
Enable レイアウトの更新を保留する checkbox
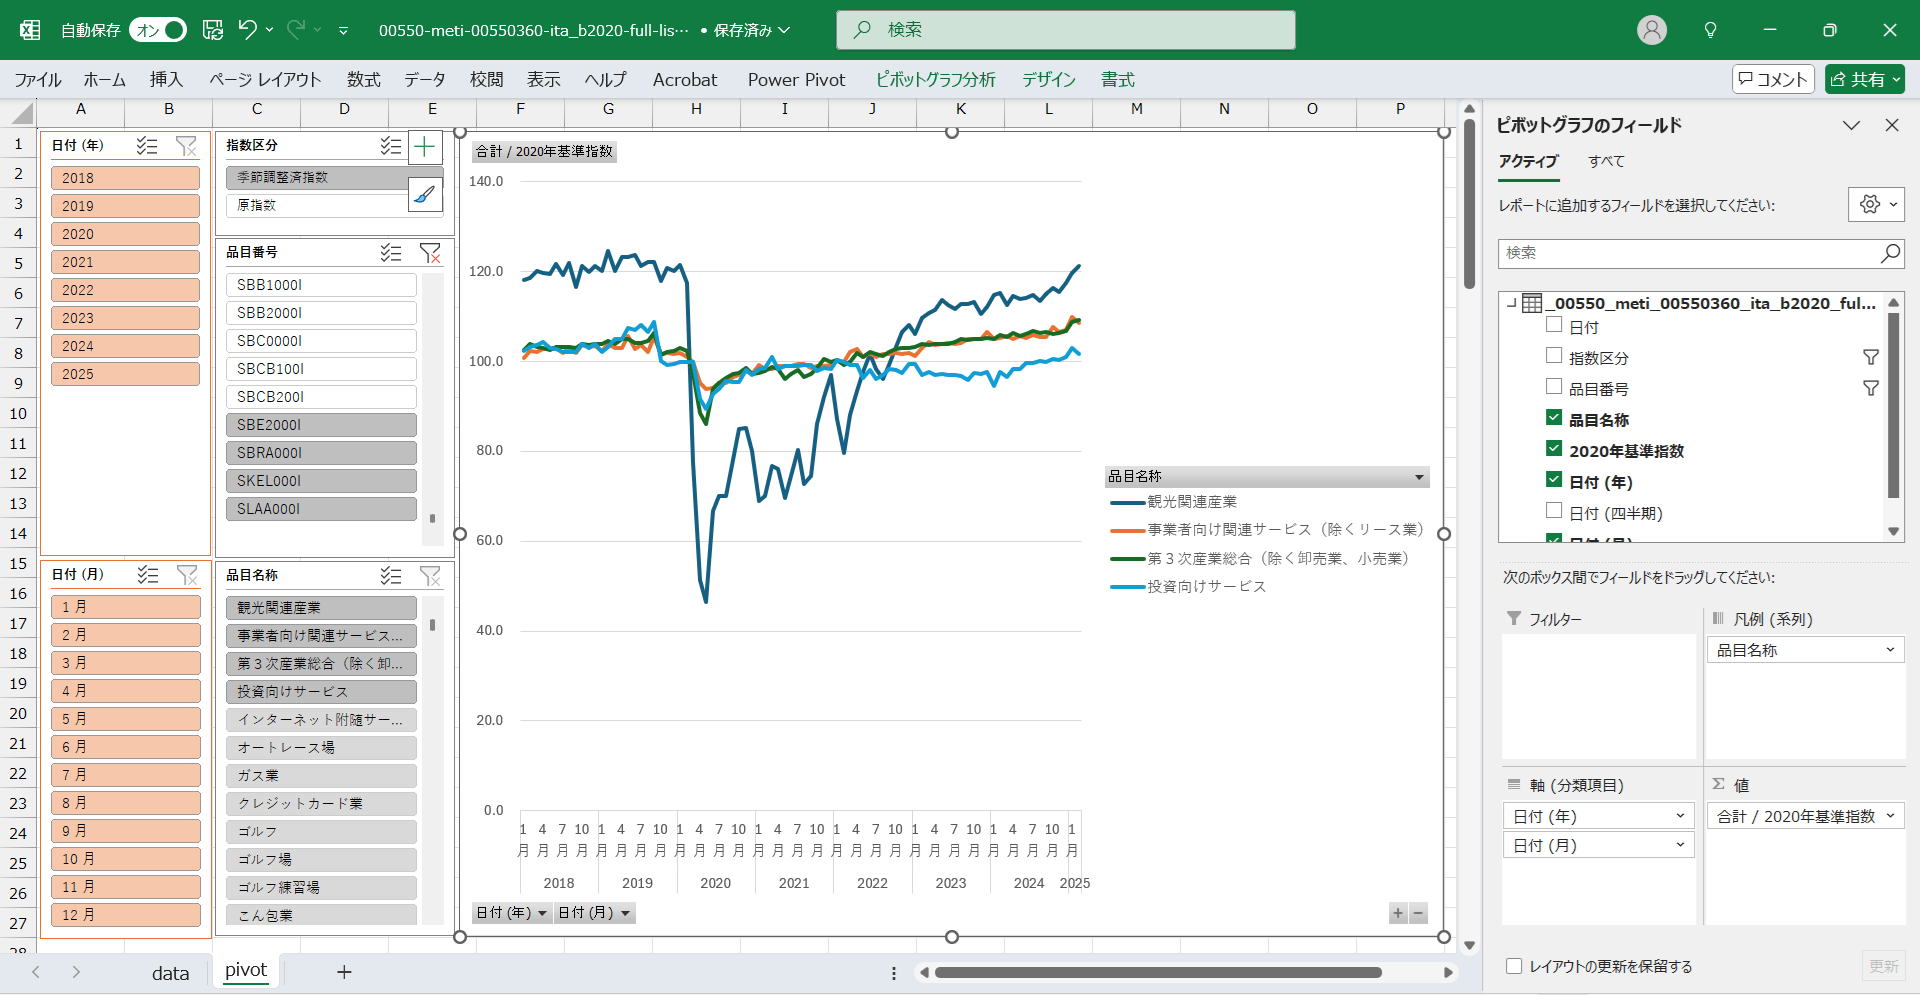coord(1514,966)
